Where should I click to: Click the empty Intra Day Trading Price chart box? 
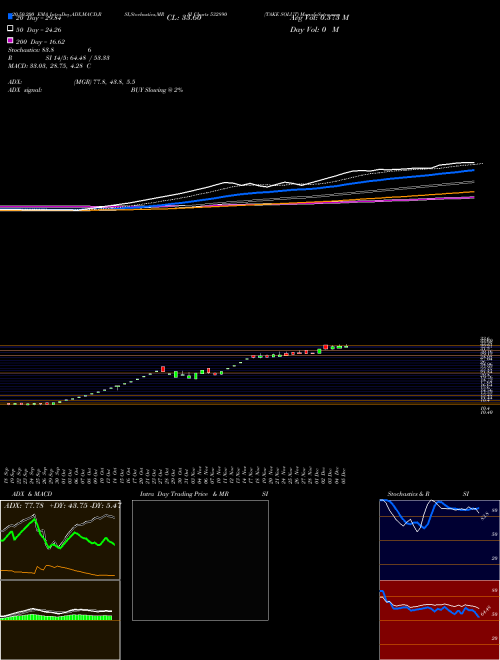[200, 560]
